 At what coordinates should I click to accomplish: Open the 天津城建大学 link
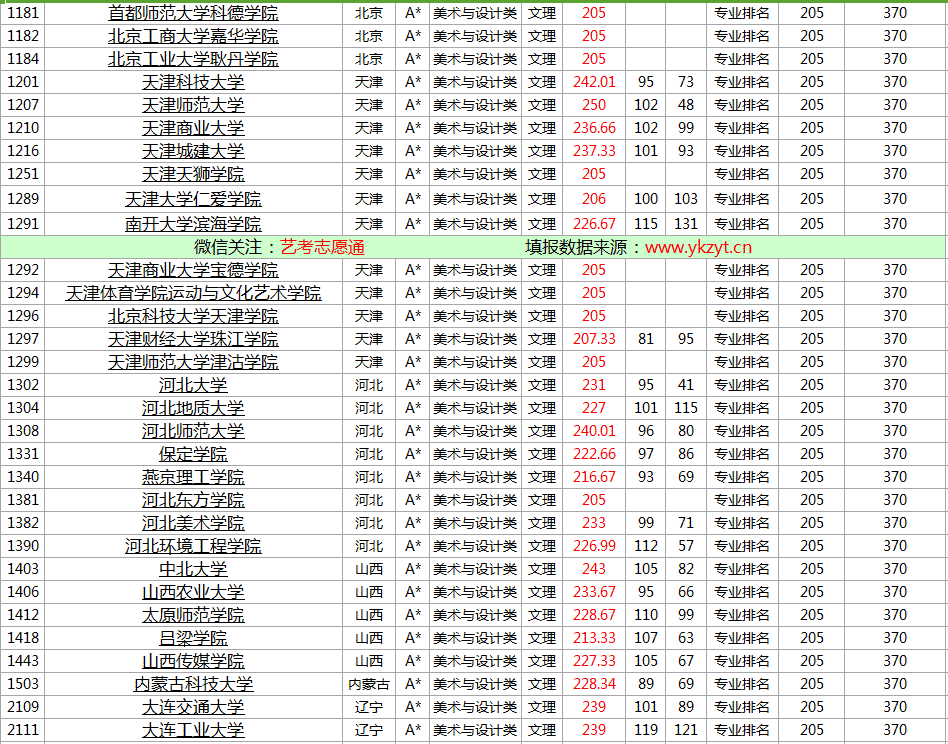(193, 151)
